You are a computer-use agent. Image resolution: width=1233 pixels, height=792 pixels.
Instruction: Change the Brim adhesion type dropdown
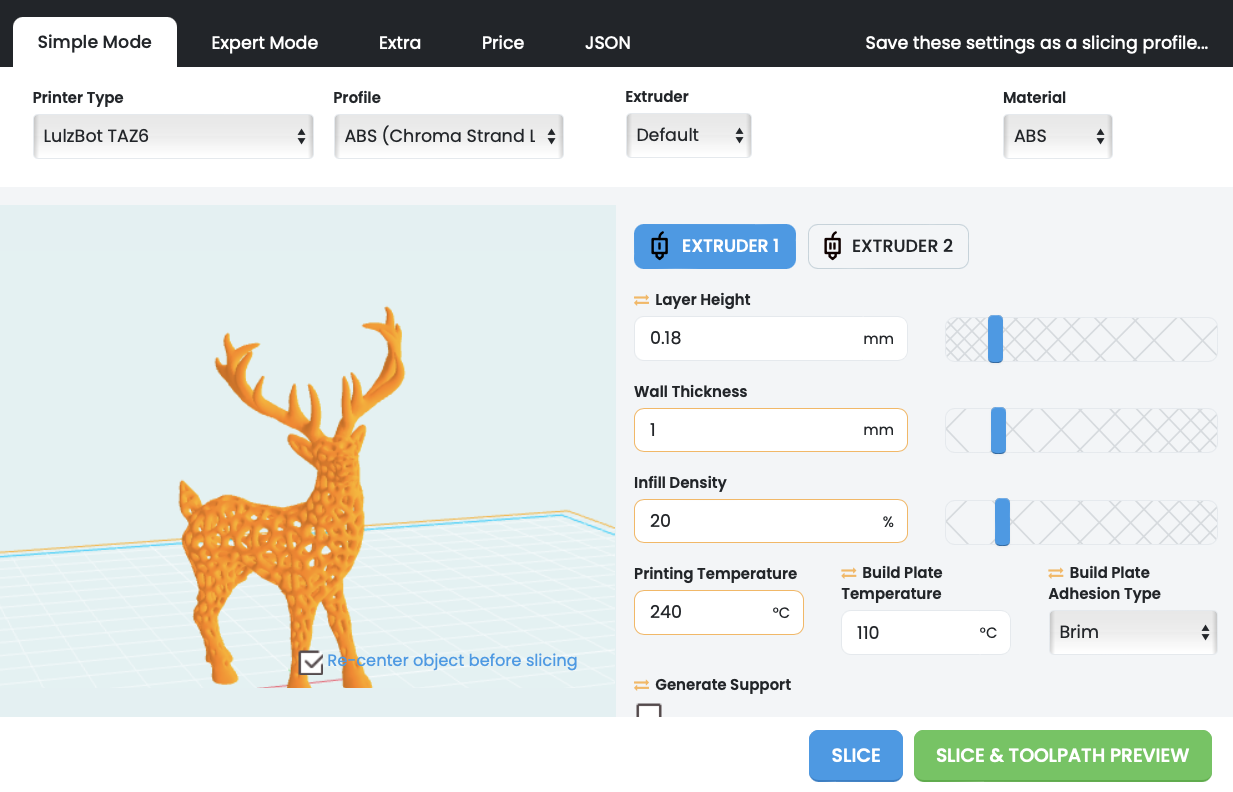pos(1132,632)
